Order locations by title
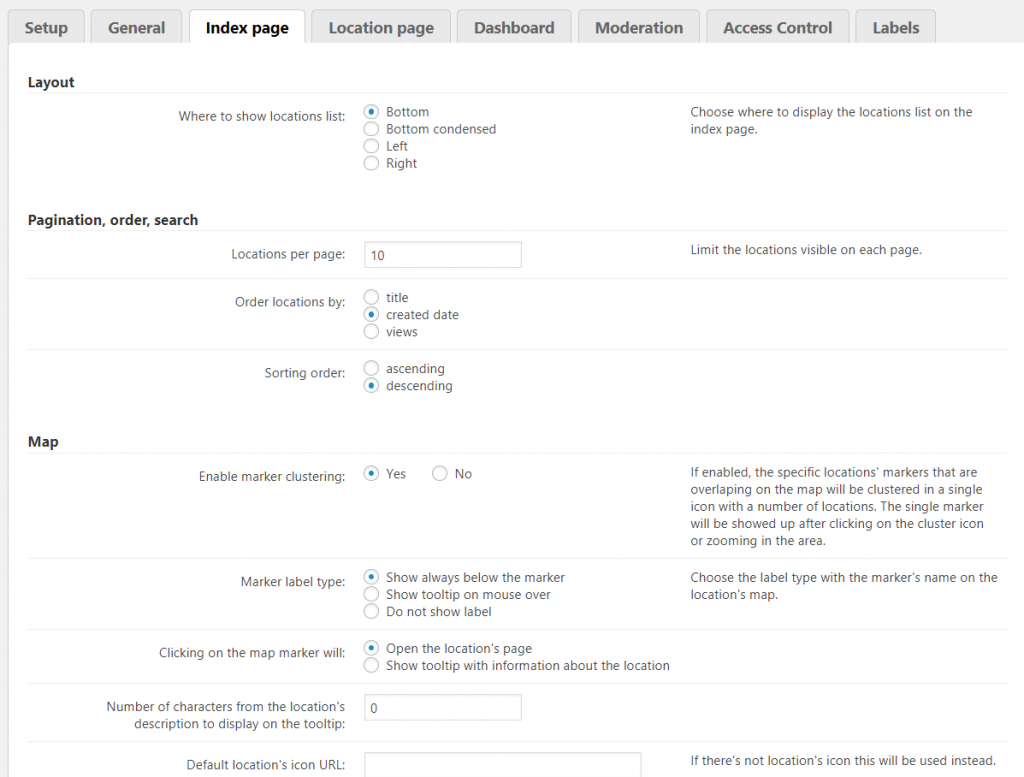Image resolution: width=1024 pixels, height=777 pixels. (371, 297)
